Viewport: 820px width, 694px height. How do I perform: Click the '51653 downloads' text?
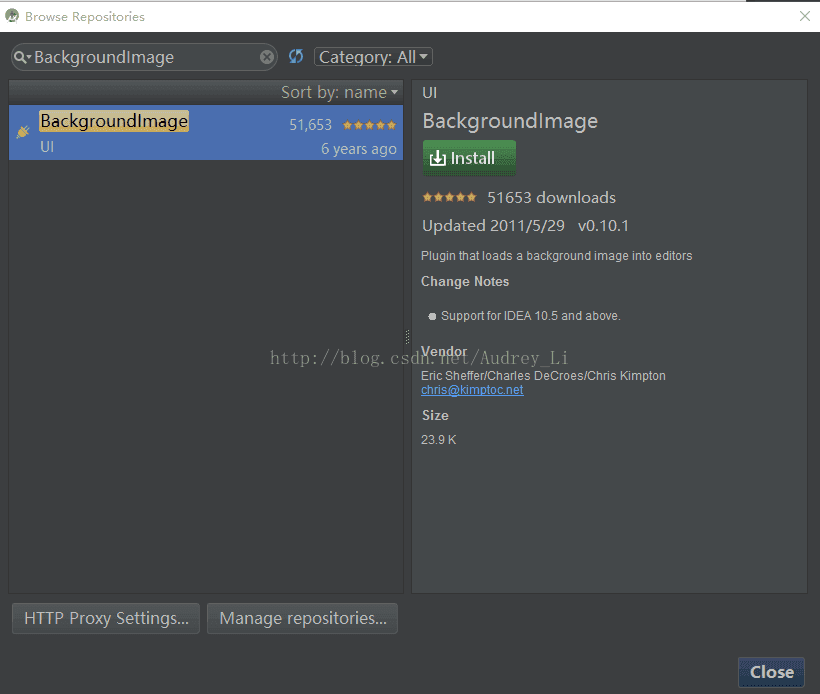pos(551,198)
